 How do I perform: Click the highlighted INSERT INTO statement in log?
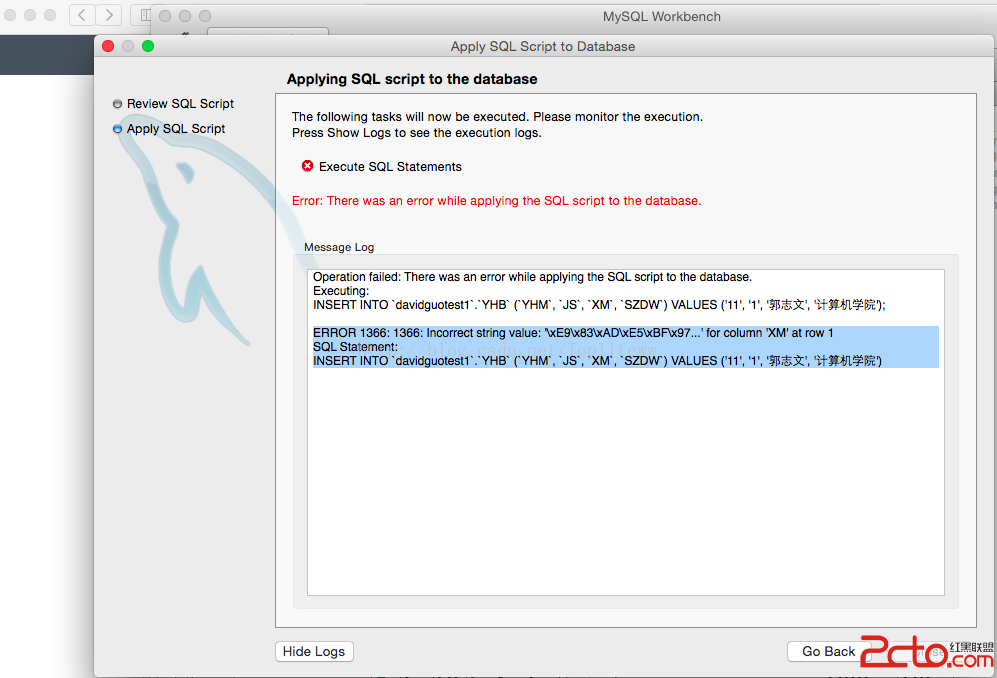pyautogui.click(x=597, y=361)
